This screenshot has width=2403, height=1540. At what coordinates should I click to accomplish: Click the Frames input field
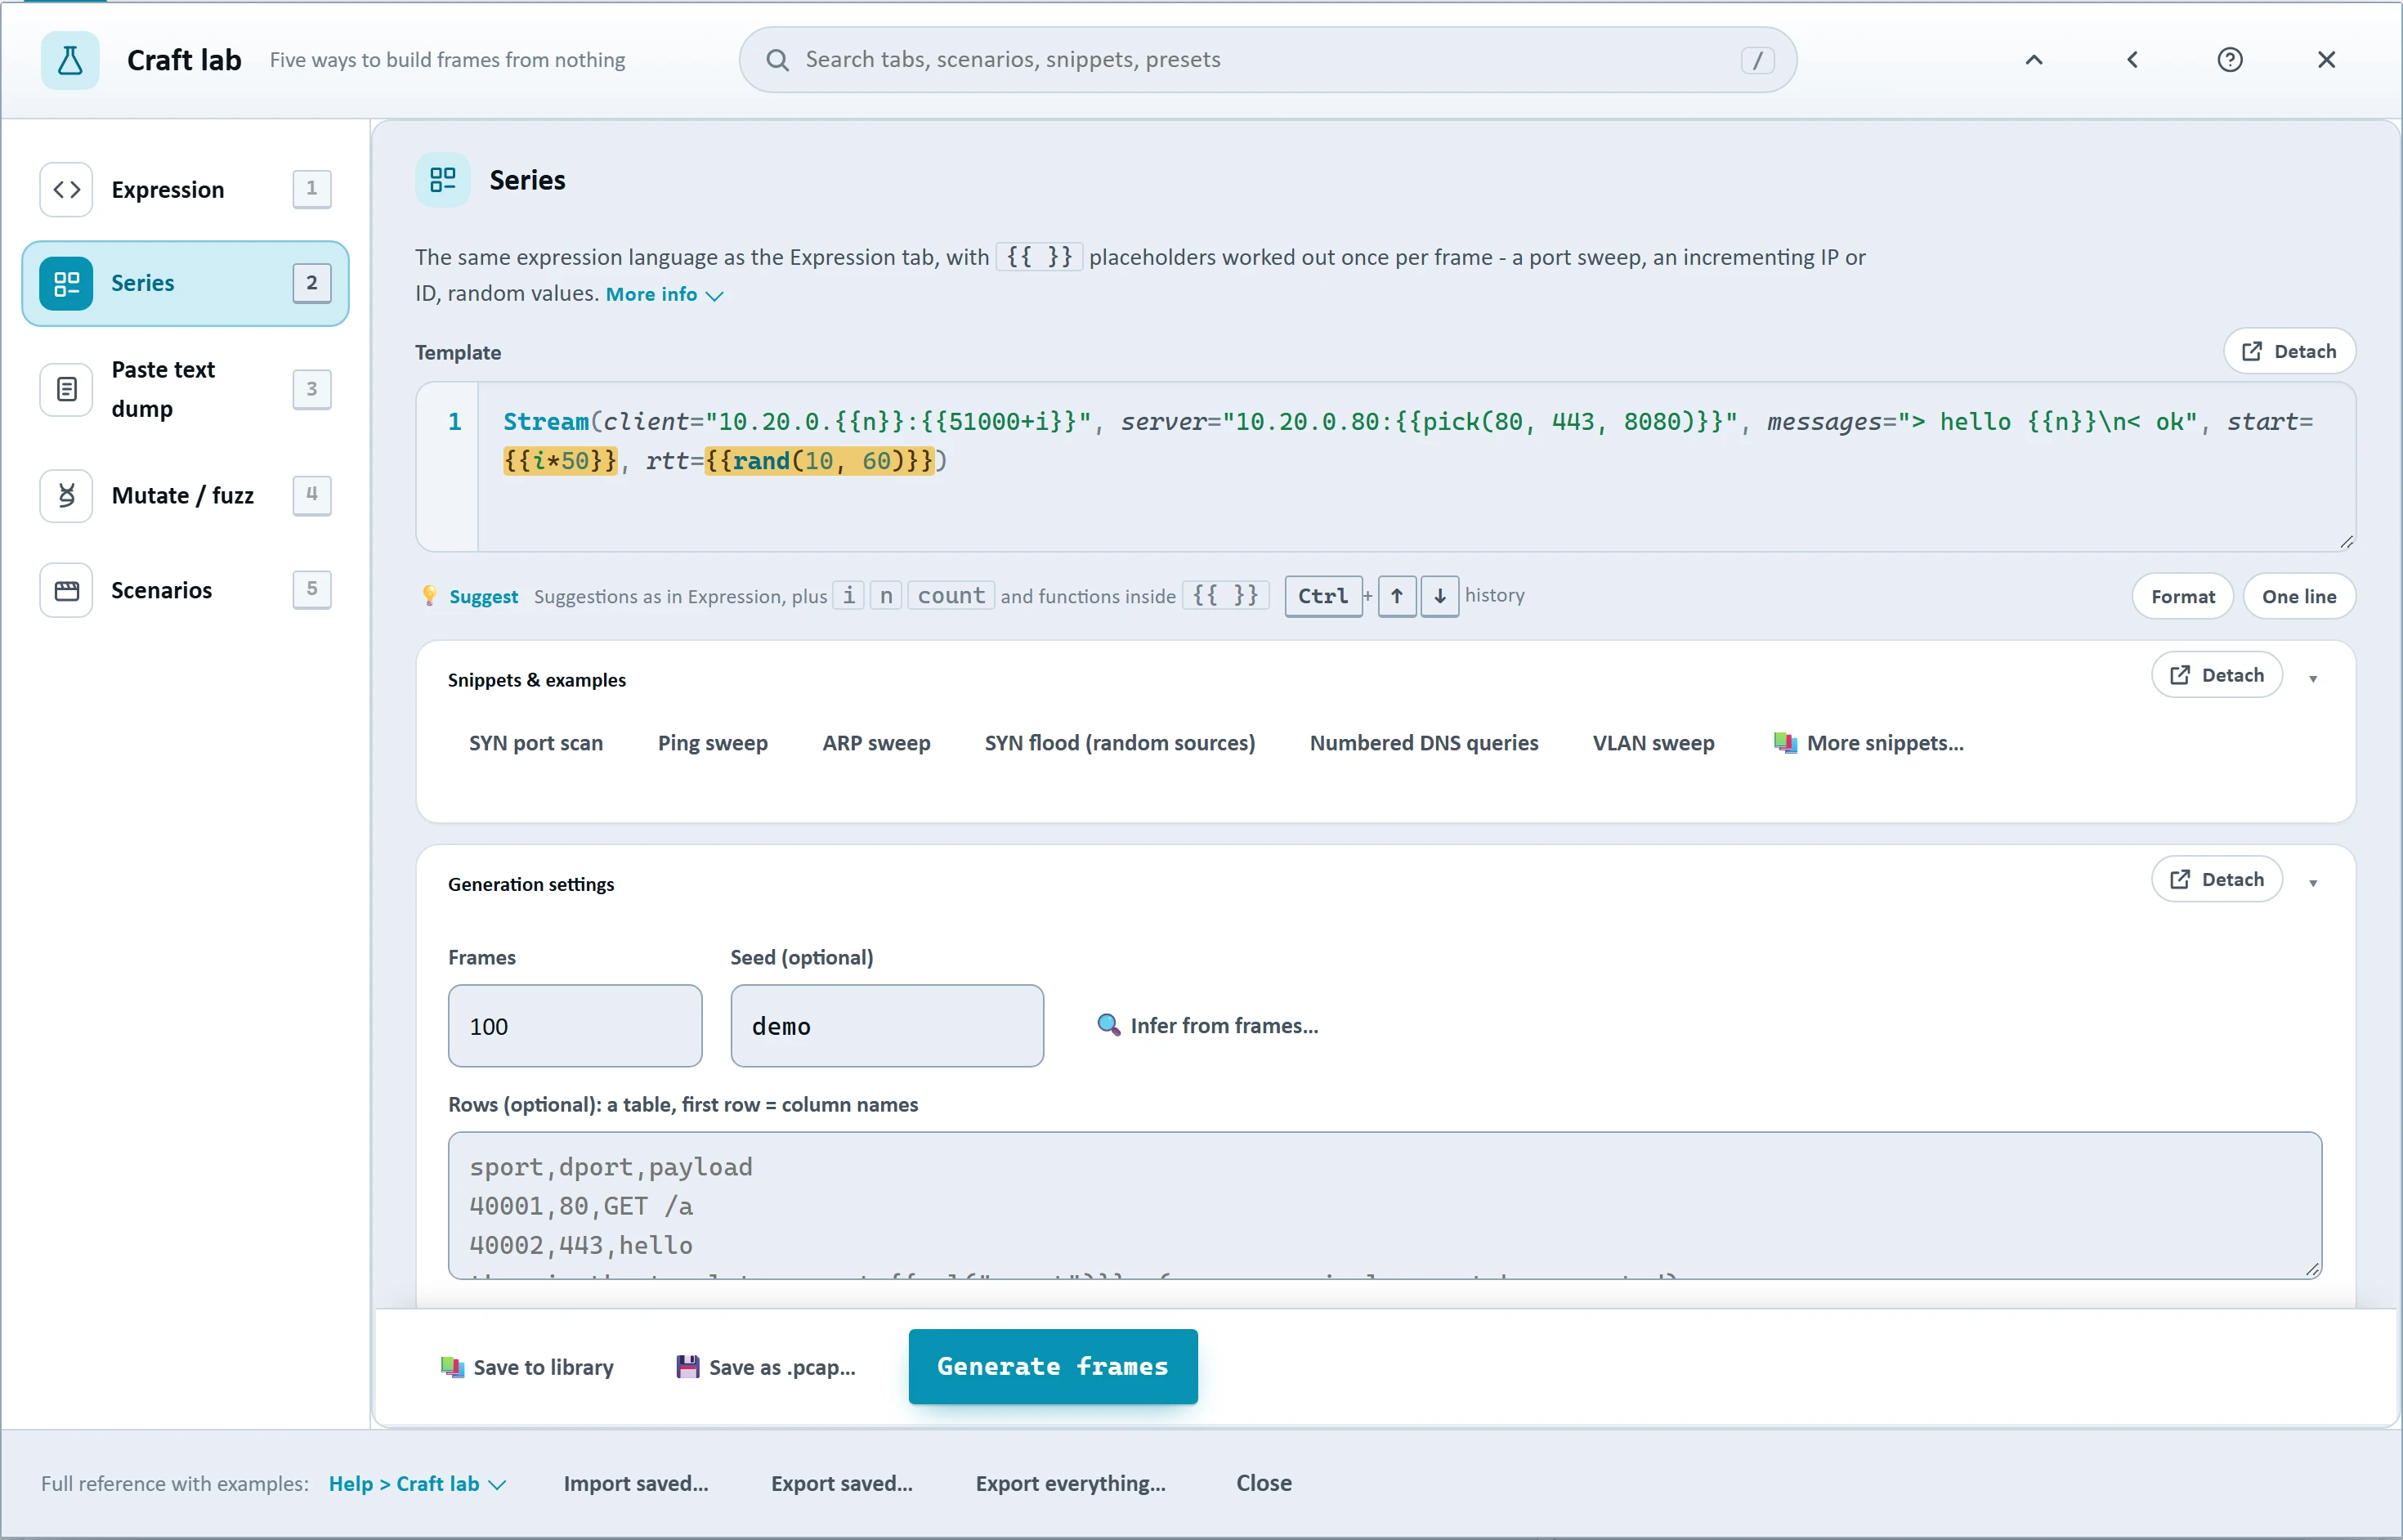[x=575, y=1026]
